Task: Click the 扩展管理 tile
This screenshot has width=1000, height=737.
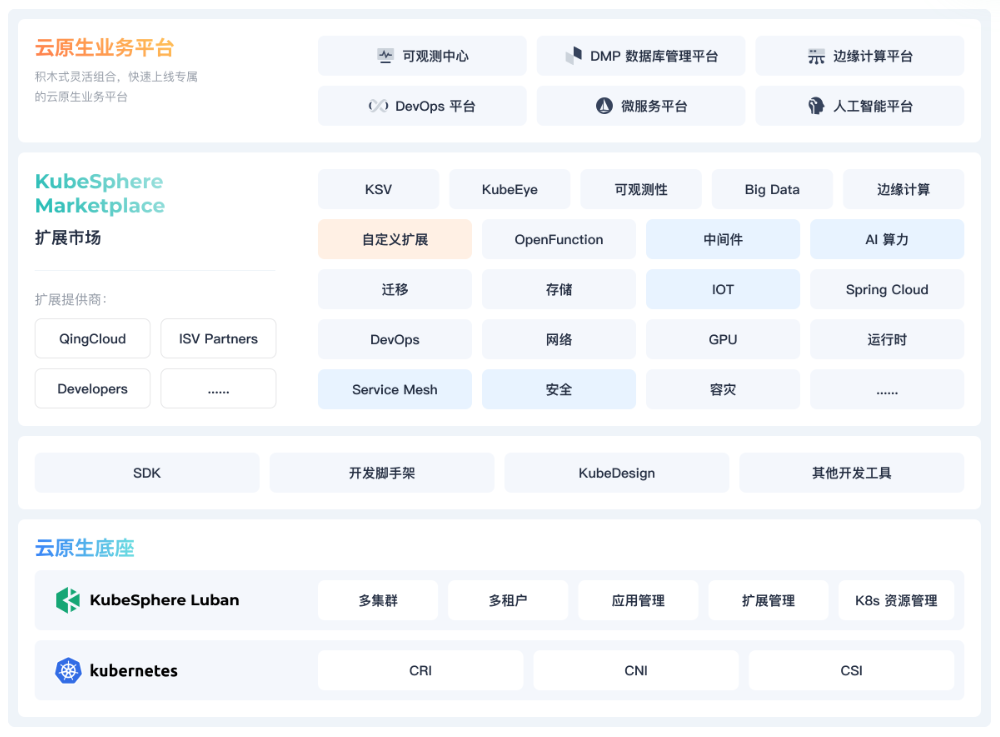Action: pos(768,600)
